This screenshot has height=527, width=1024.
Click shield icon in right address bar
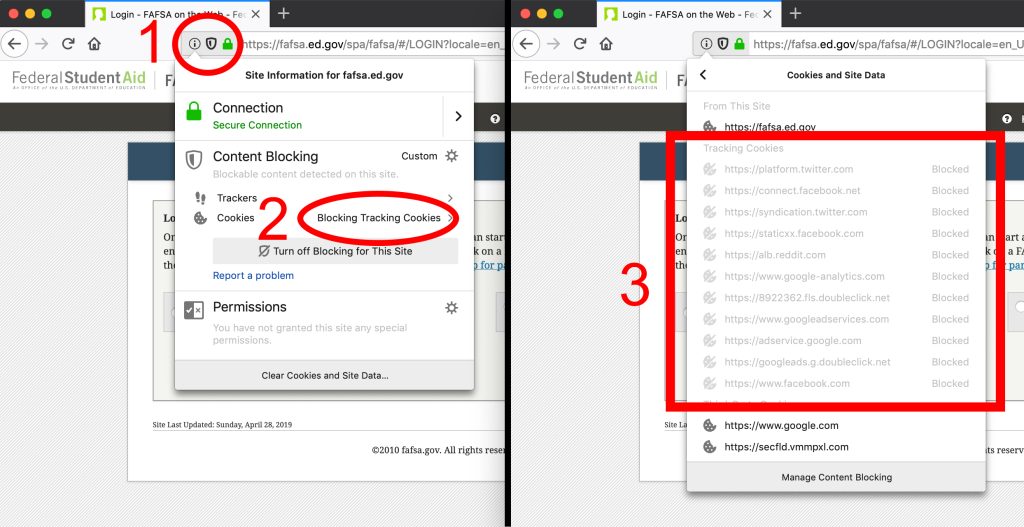point(722,44)
